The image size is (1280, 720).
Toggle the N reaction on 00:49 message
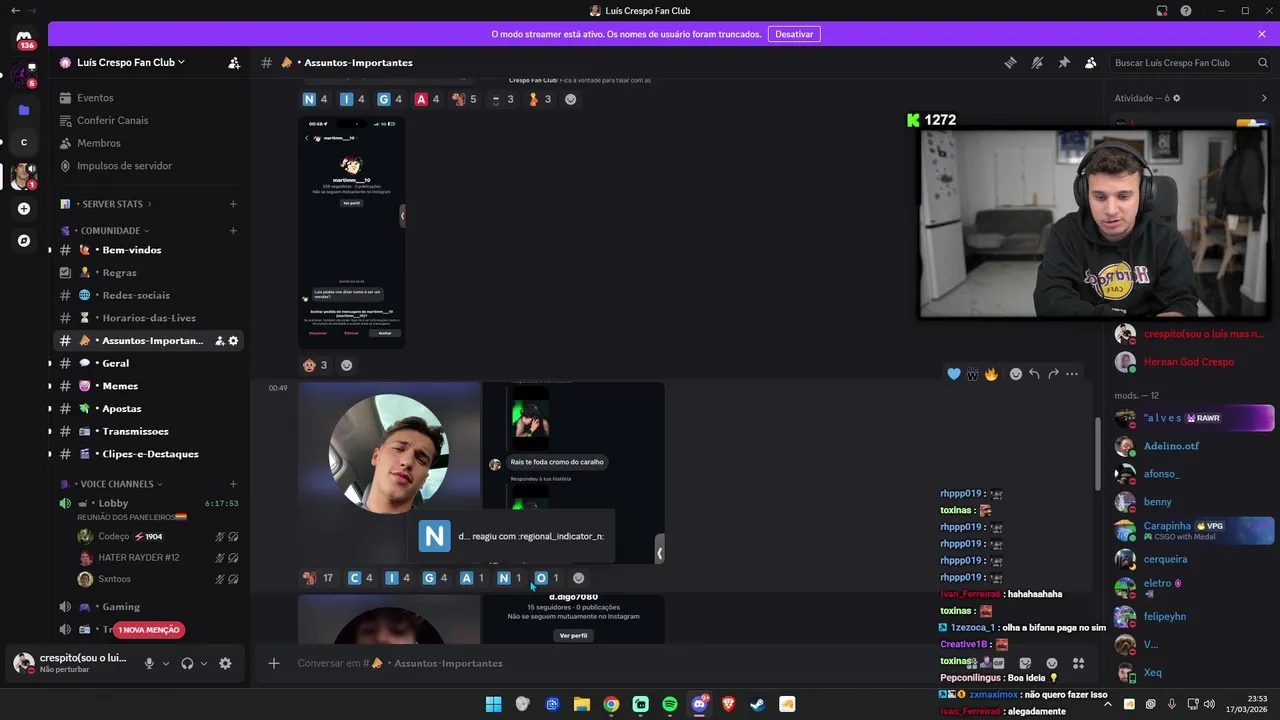[x=509, y=578]
